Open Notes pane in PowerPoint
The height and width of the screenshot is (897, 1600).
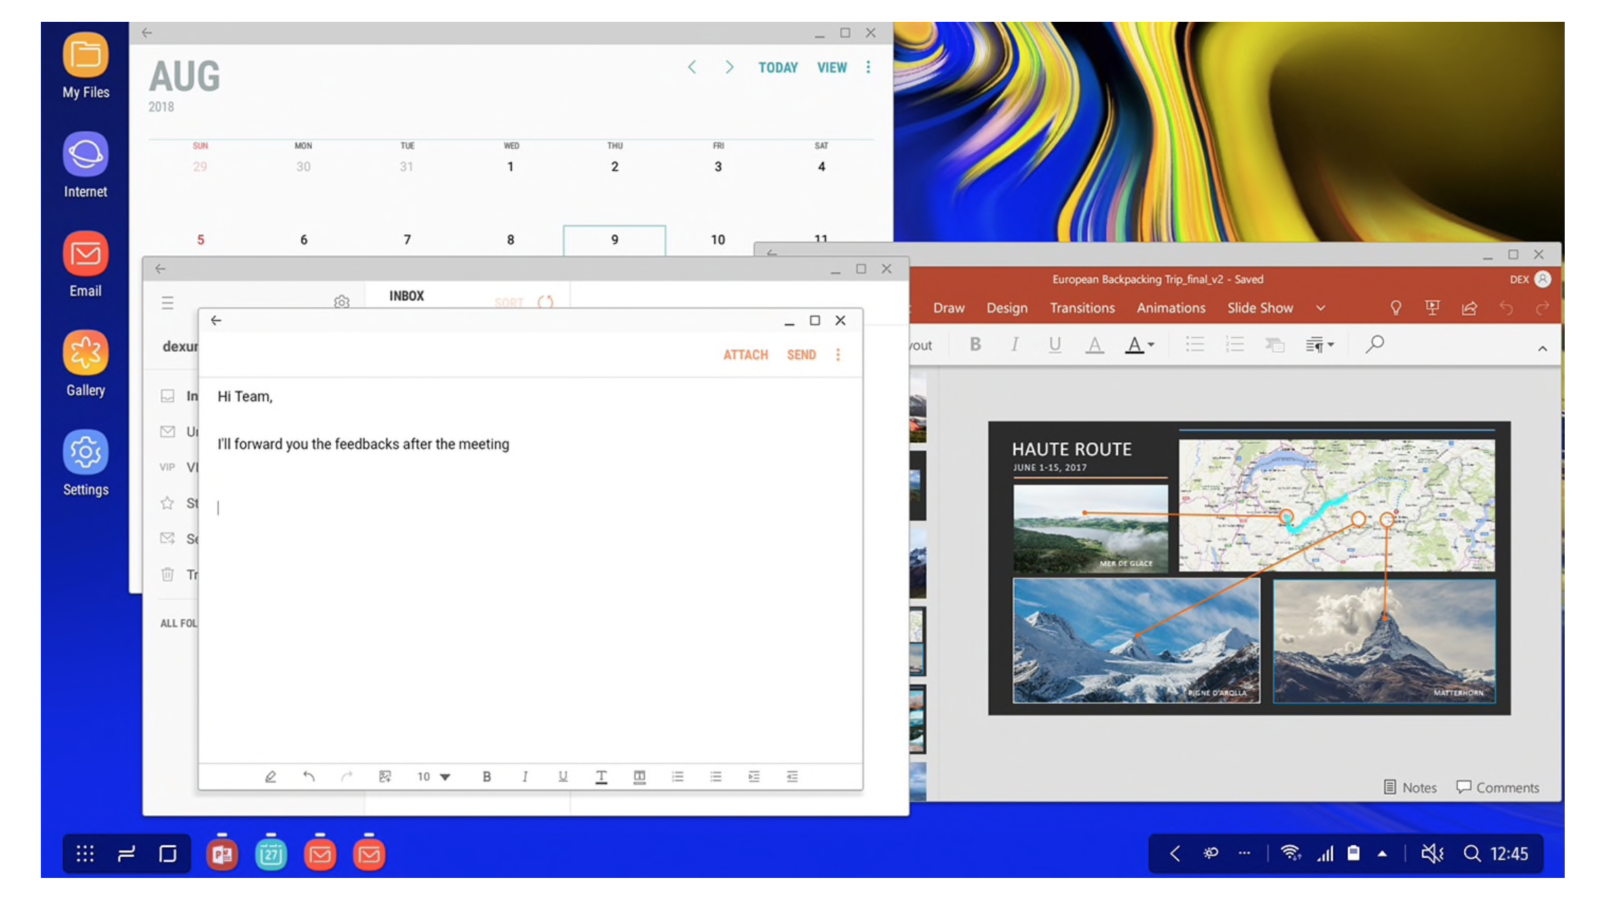click(1409, 787)
